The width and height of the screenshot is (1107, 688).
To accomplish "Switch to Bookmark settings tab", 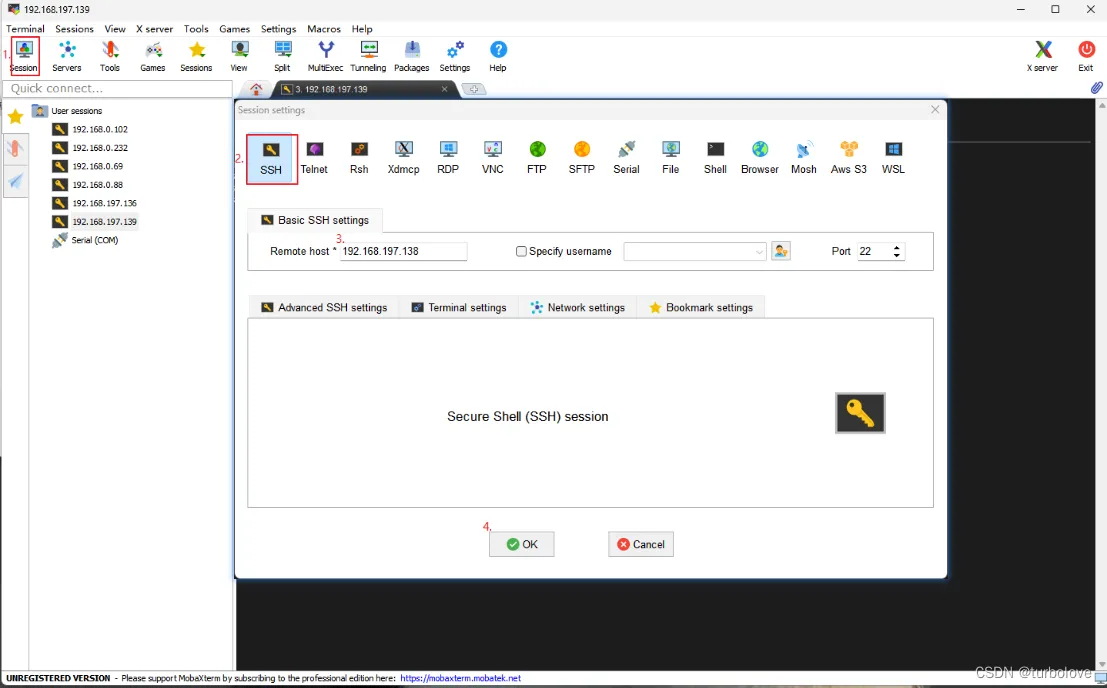I will pos(701,308).
